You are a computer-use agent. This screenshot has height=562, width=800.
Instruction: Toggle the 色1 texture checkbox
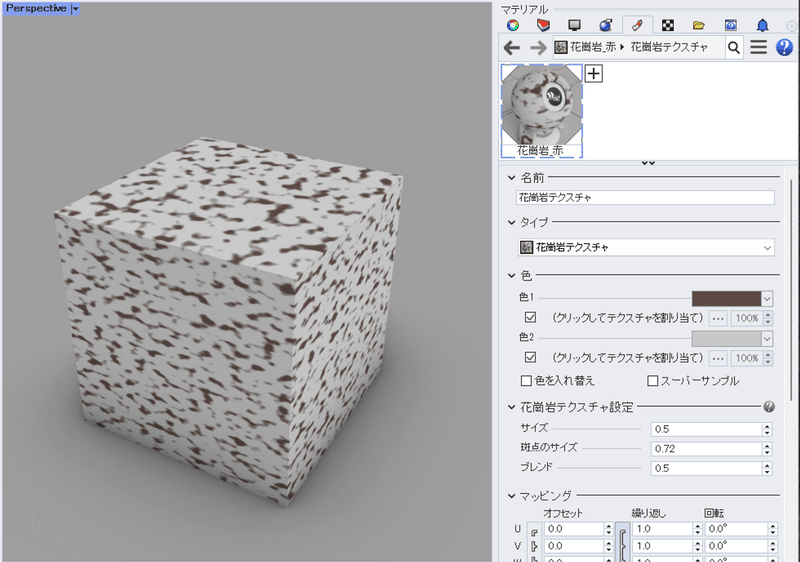[x=530, y=318]
